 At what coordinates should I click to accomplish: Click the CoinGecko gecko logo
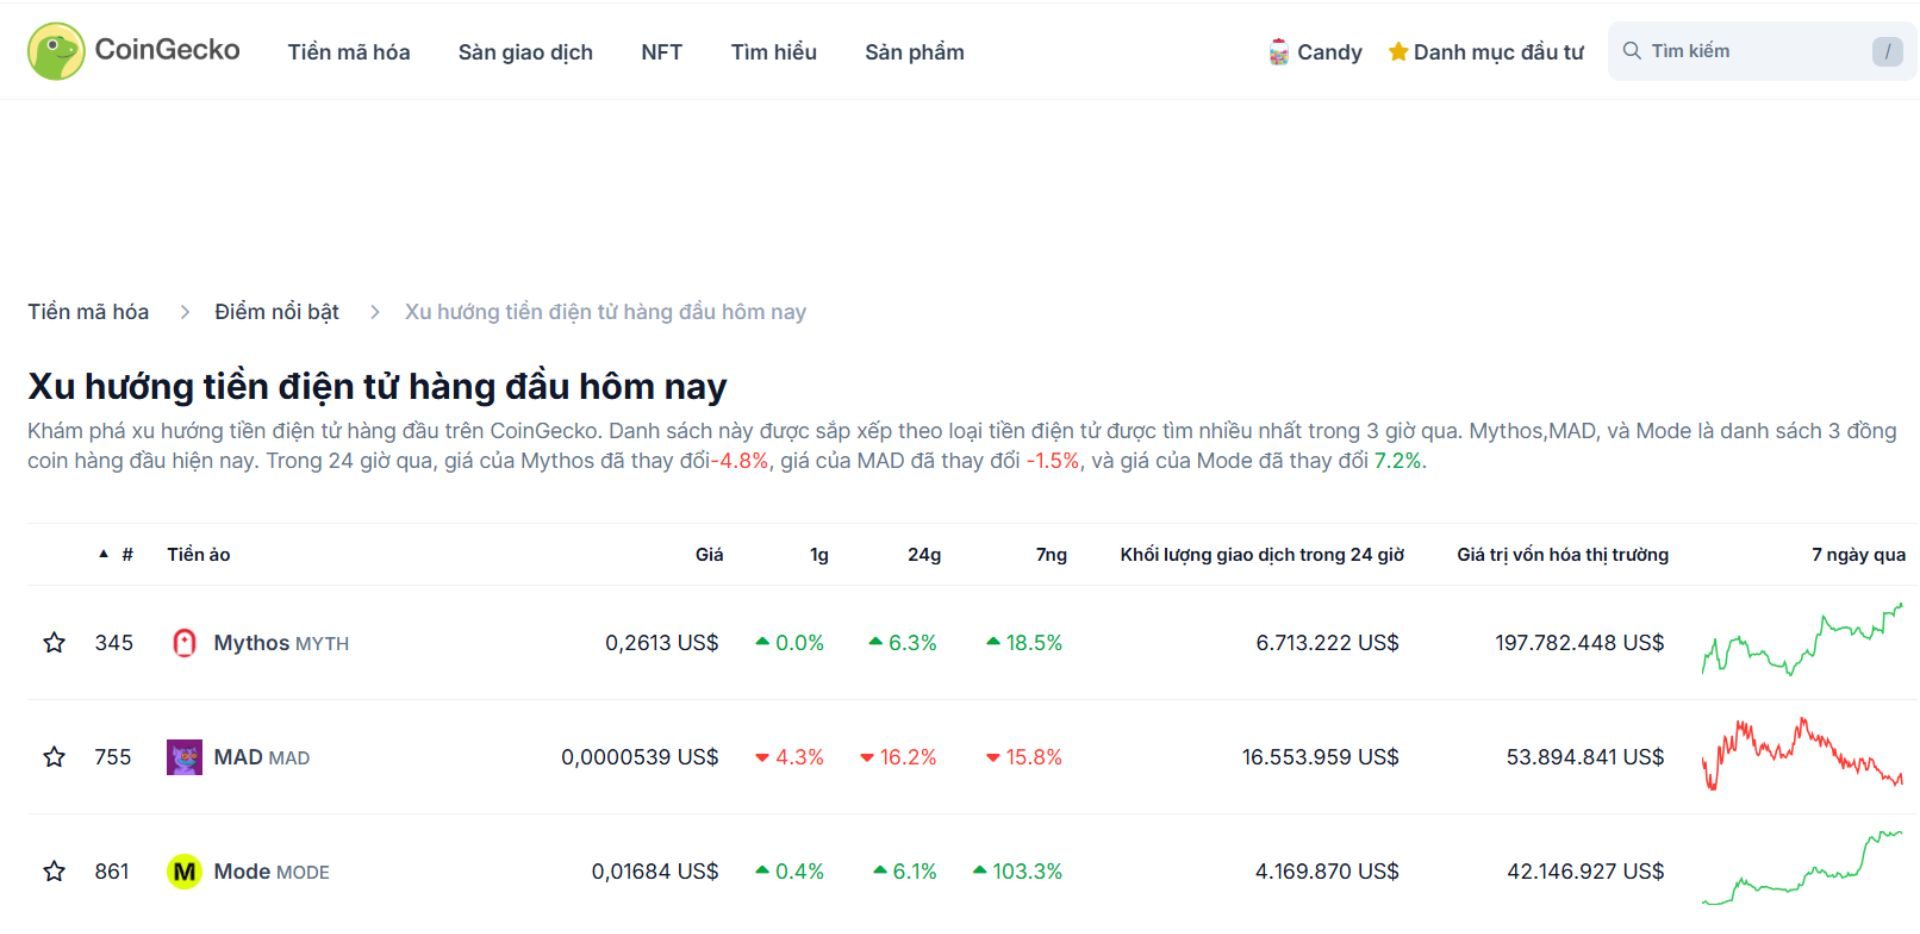57,51
